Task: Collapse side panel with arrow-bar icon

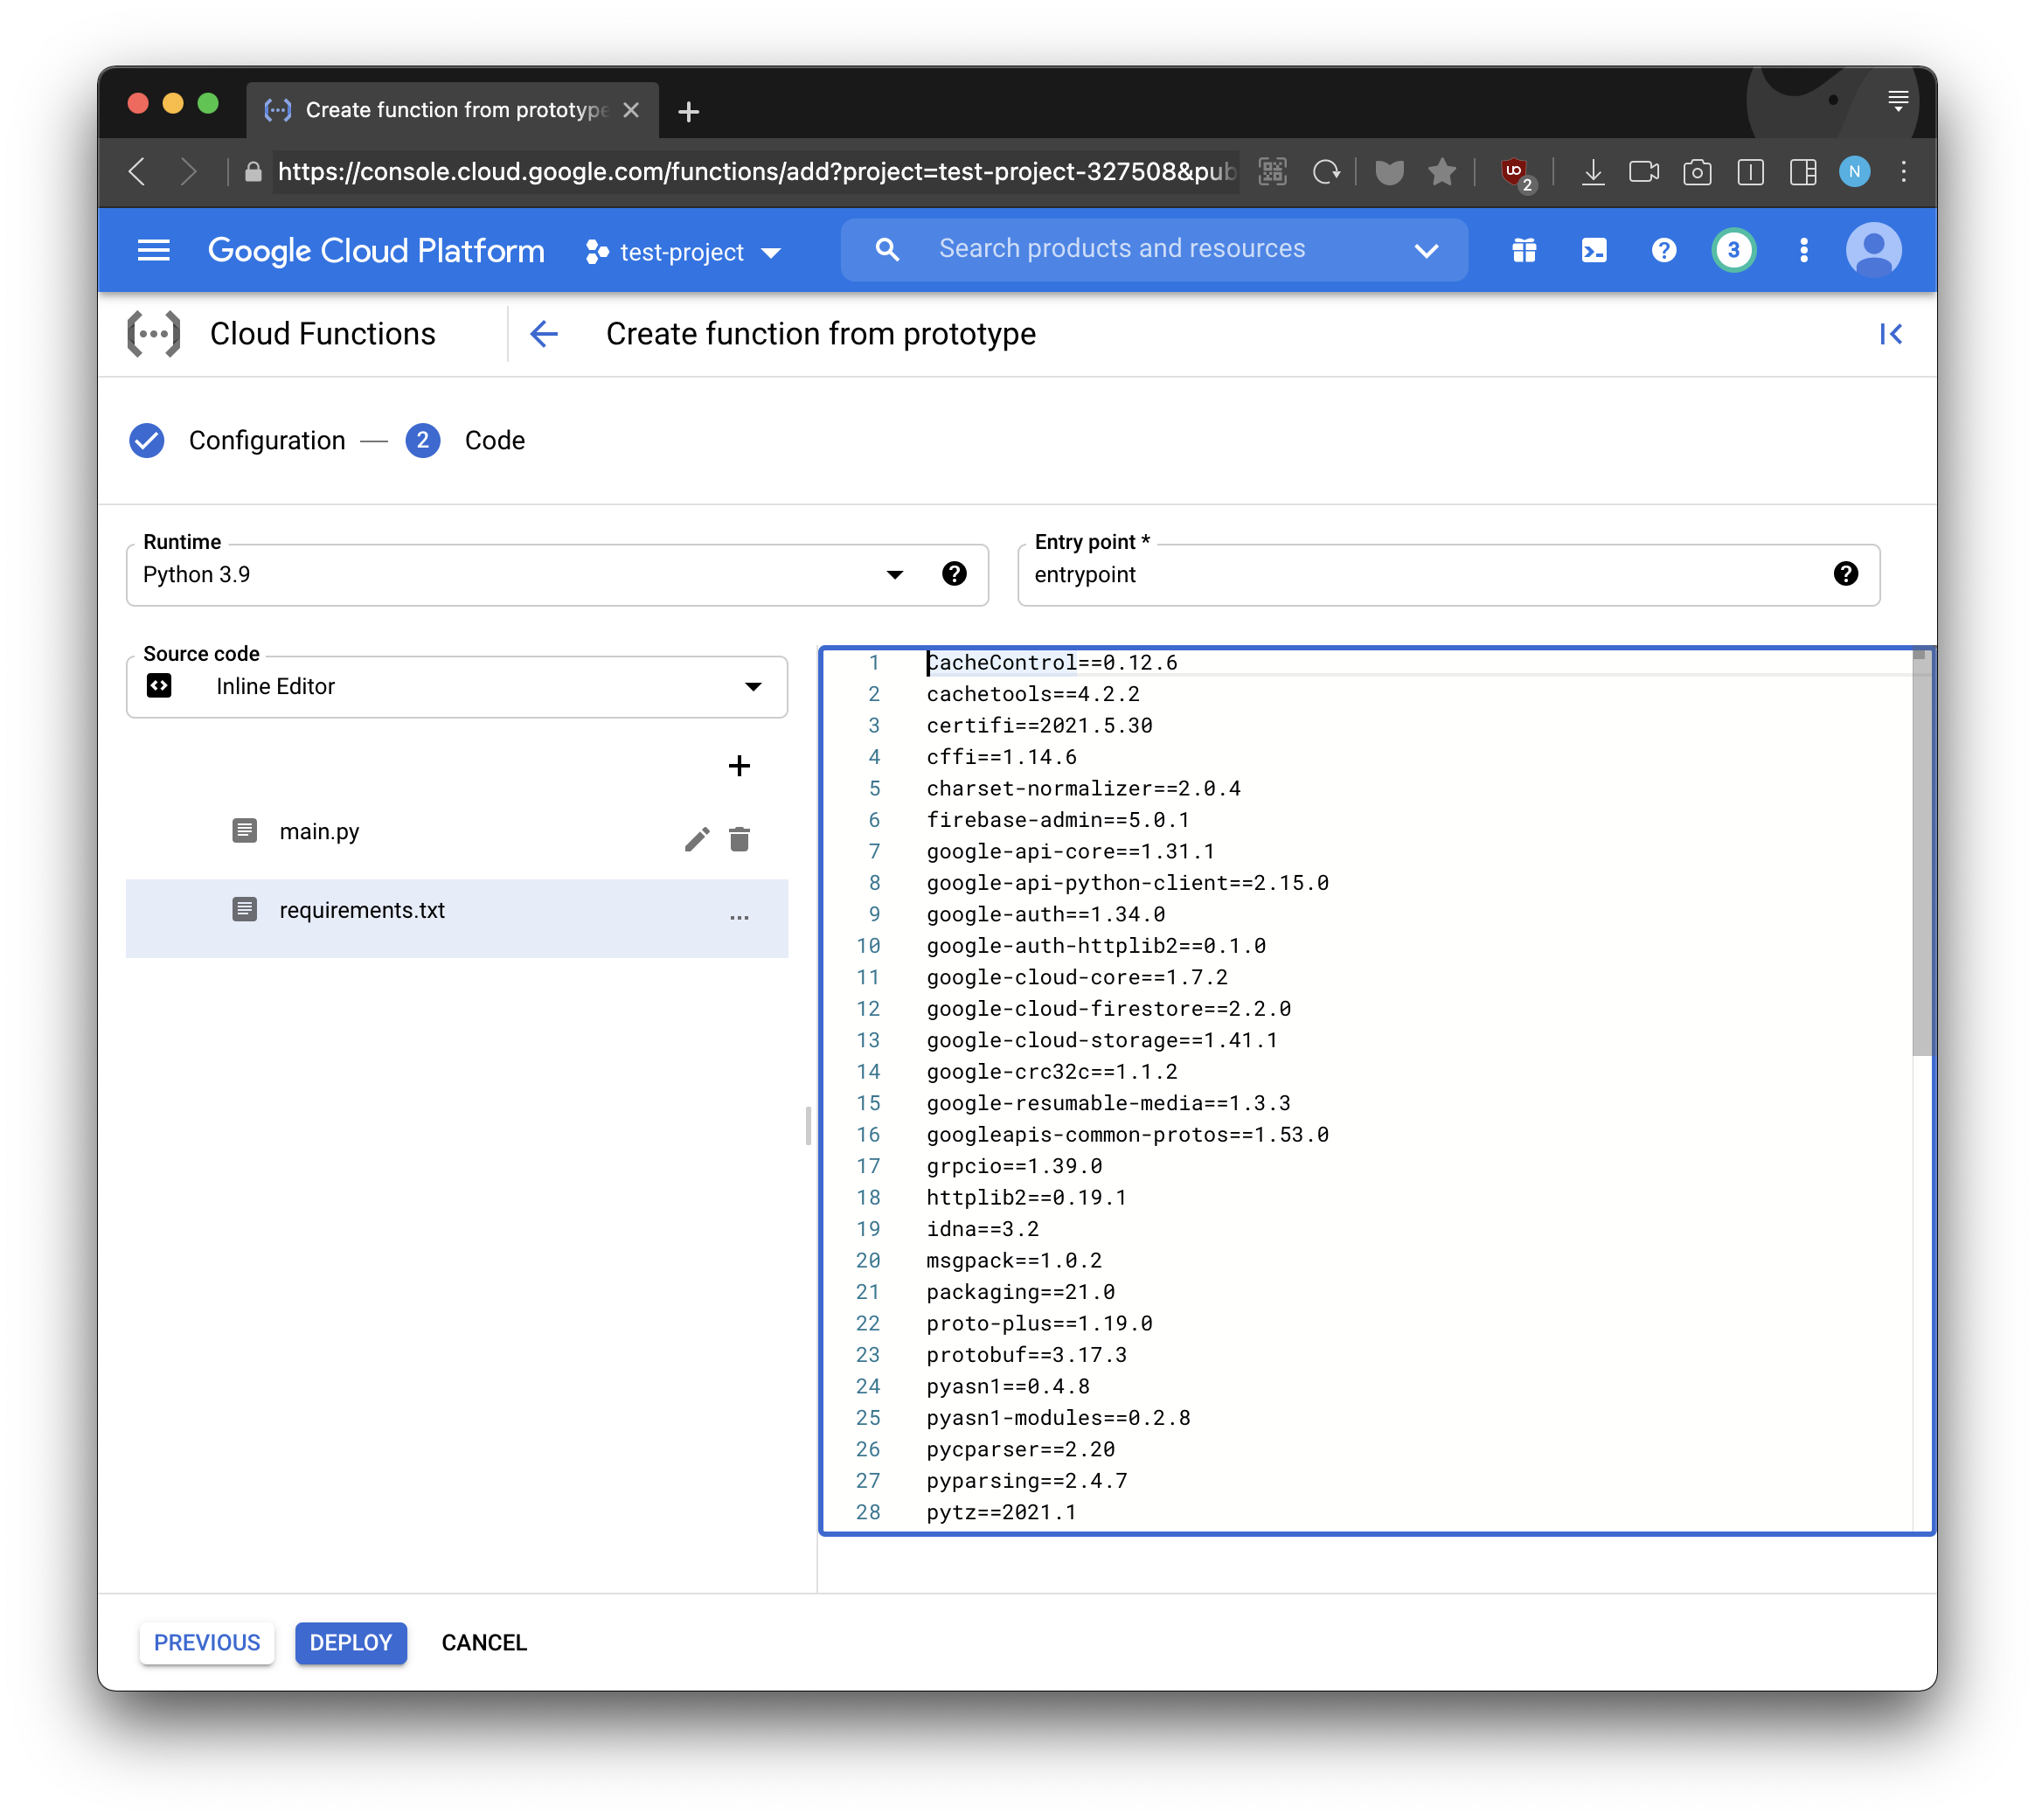Action: coord(1889,334)
